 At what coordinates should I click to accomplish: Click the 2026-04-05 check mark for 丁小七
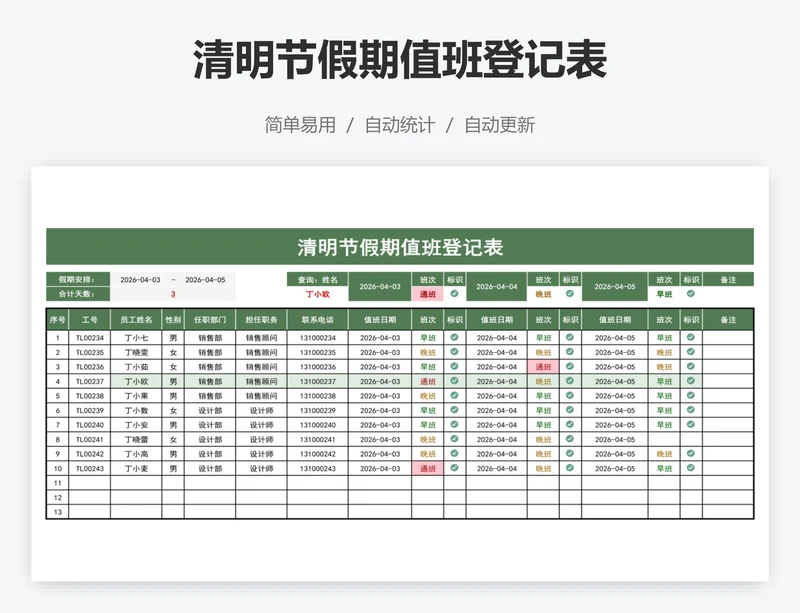(690, 337)
